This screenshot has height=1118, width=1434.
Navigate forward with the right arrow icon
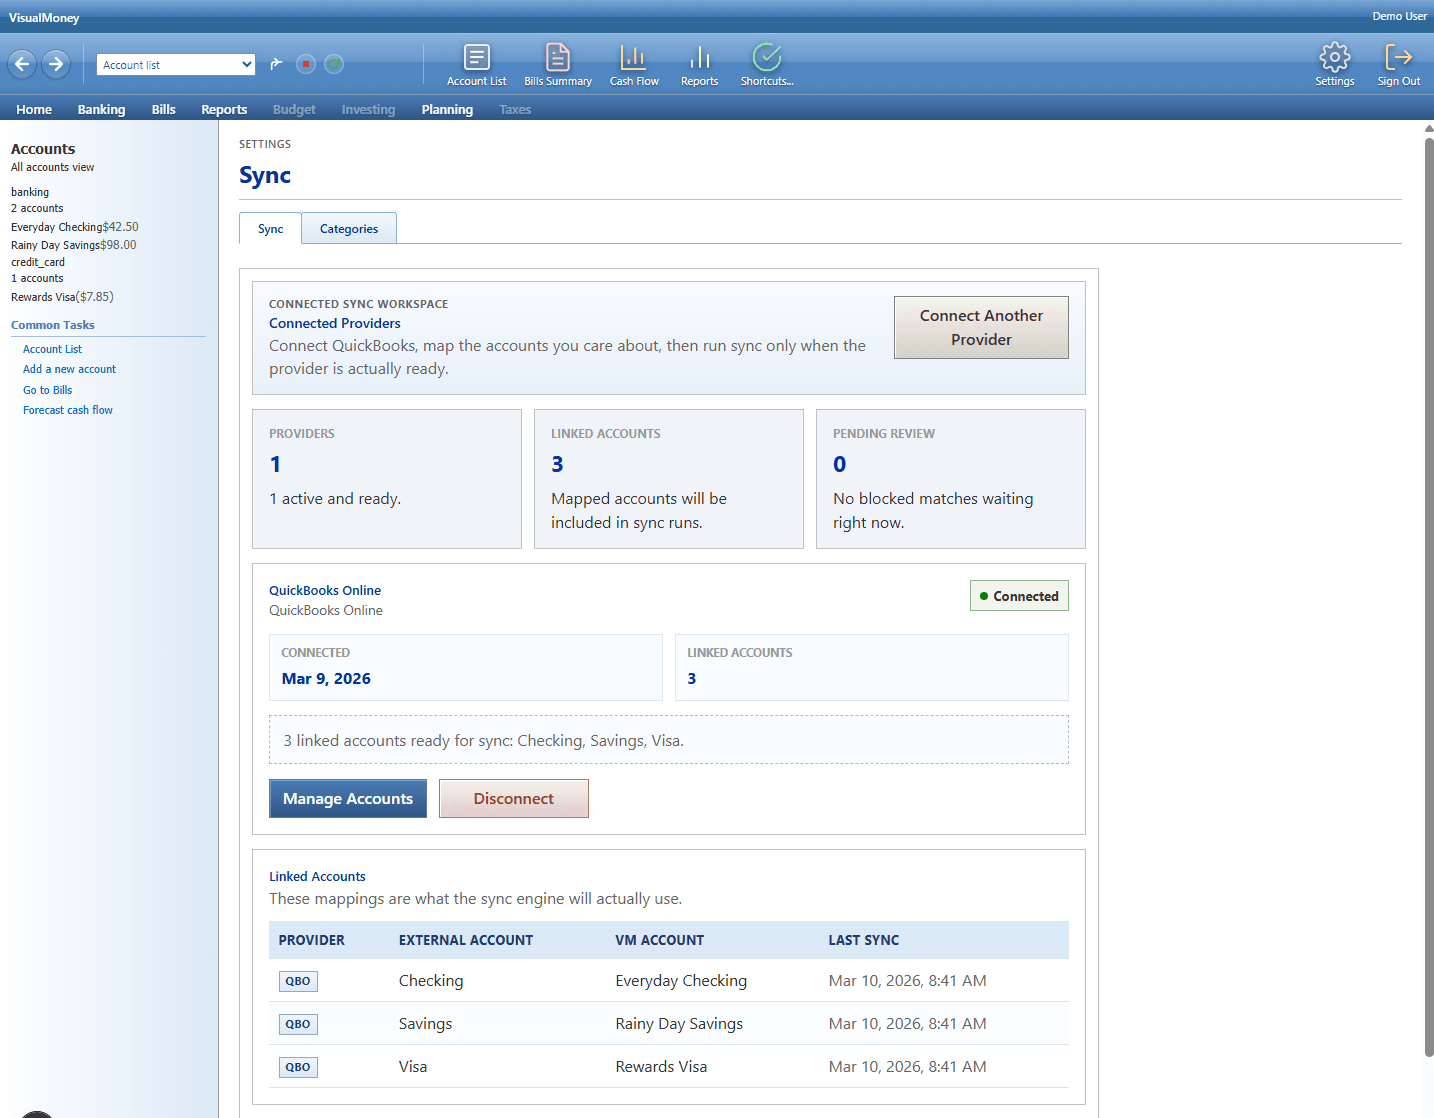click(55, 63)
